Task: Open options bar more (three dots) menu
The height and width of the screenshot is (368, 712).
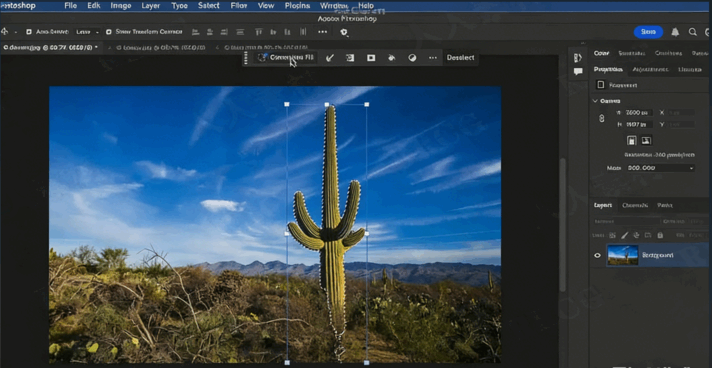Action: tap(322, 32)
